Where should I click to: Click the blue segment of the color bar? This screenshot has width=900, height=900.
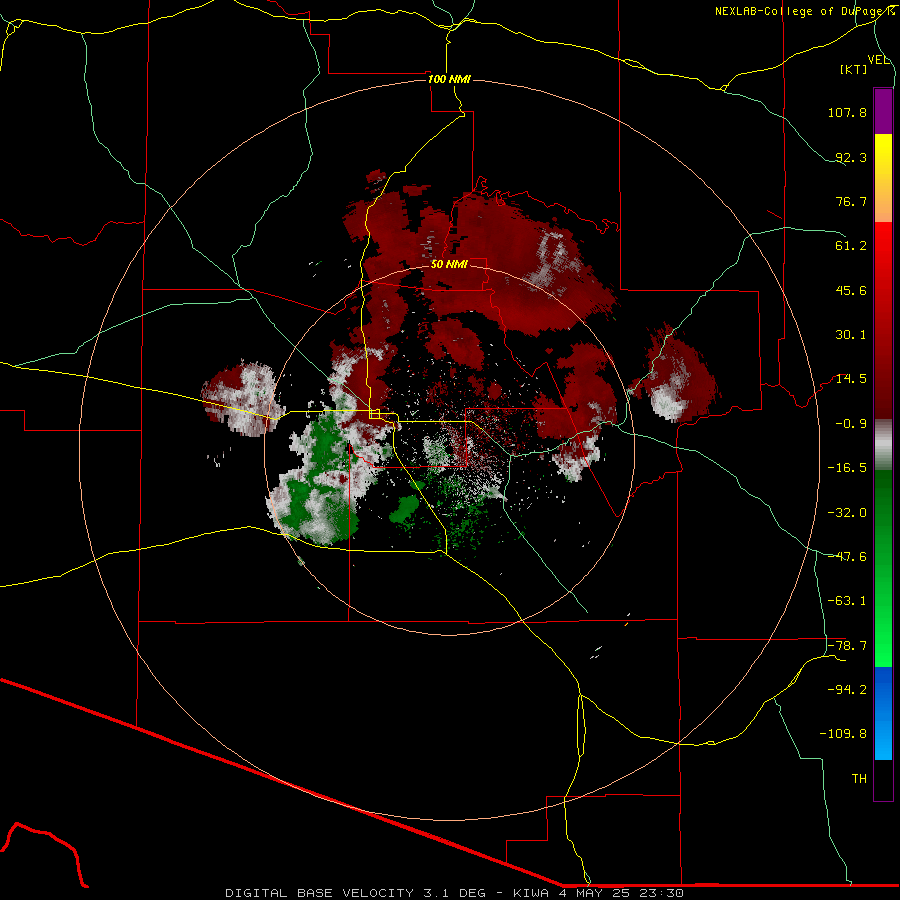tap(883, 713)
